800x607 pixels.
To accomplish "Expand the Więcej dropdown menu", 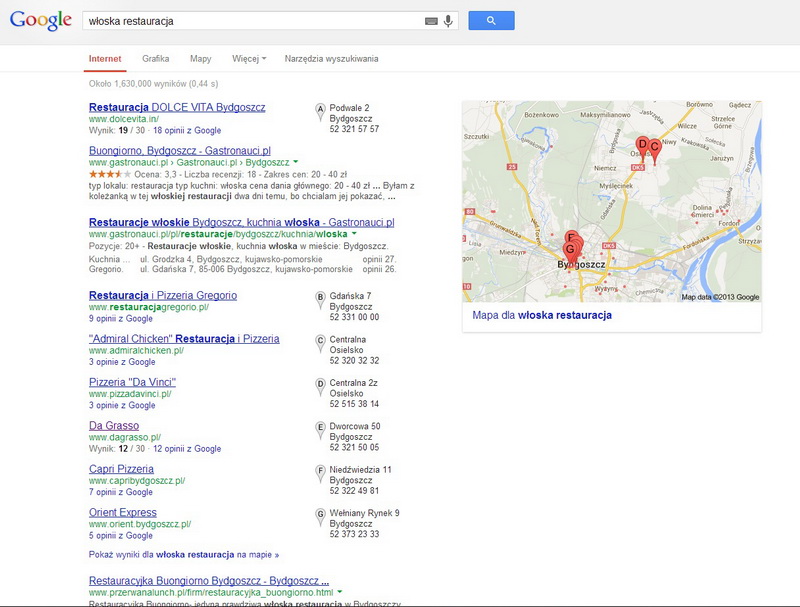I will [x=249, y=59].
